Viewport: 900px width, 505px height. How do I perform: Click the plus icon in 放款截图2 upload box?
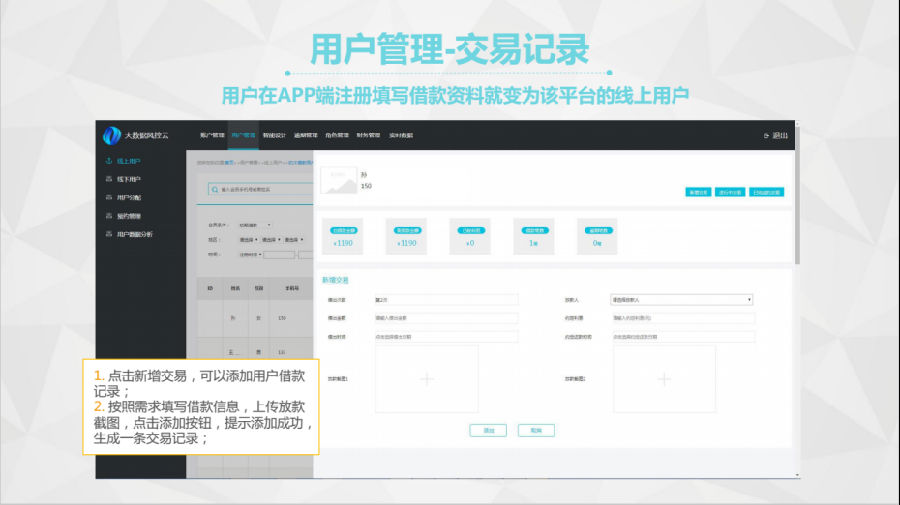[x=664, y=379]
